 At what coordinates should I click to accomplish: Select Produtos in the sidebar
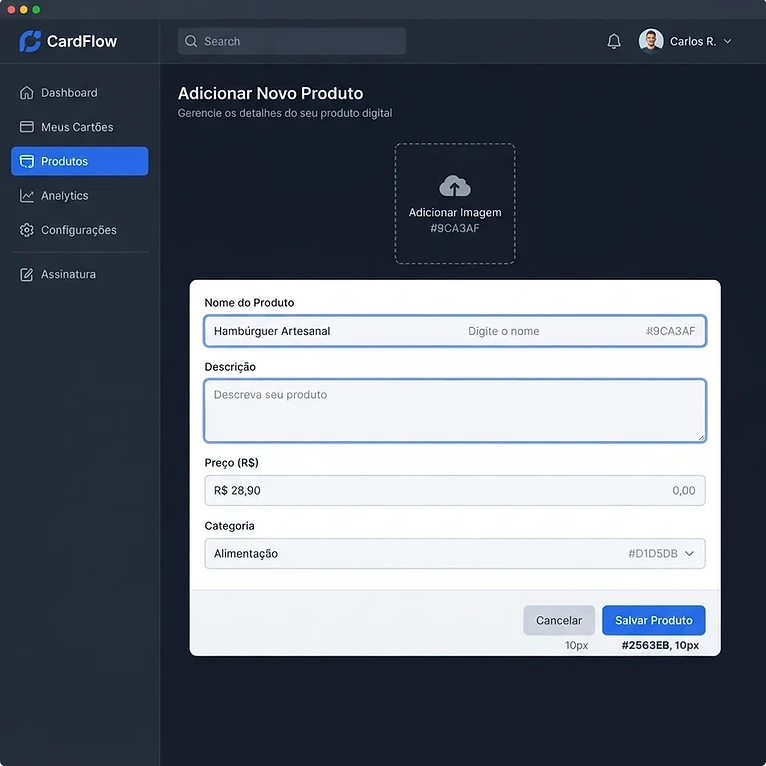79,161
